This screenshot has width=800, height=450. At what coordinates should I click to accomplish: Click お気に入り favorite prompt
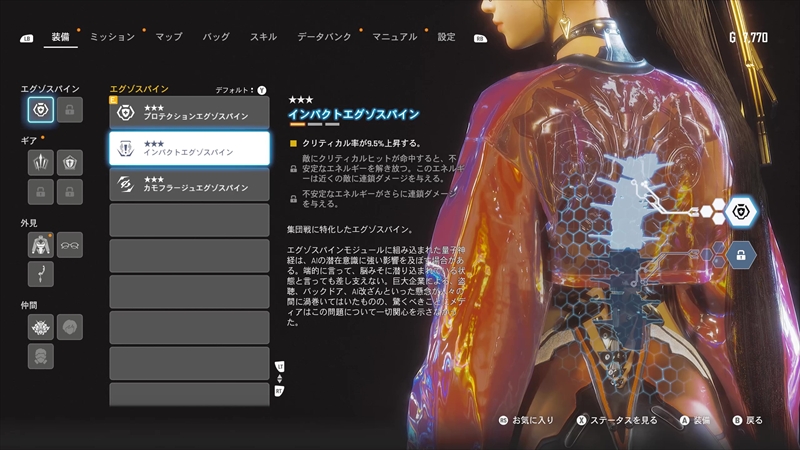coord(527,420)
